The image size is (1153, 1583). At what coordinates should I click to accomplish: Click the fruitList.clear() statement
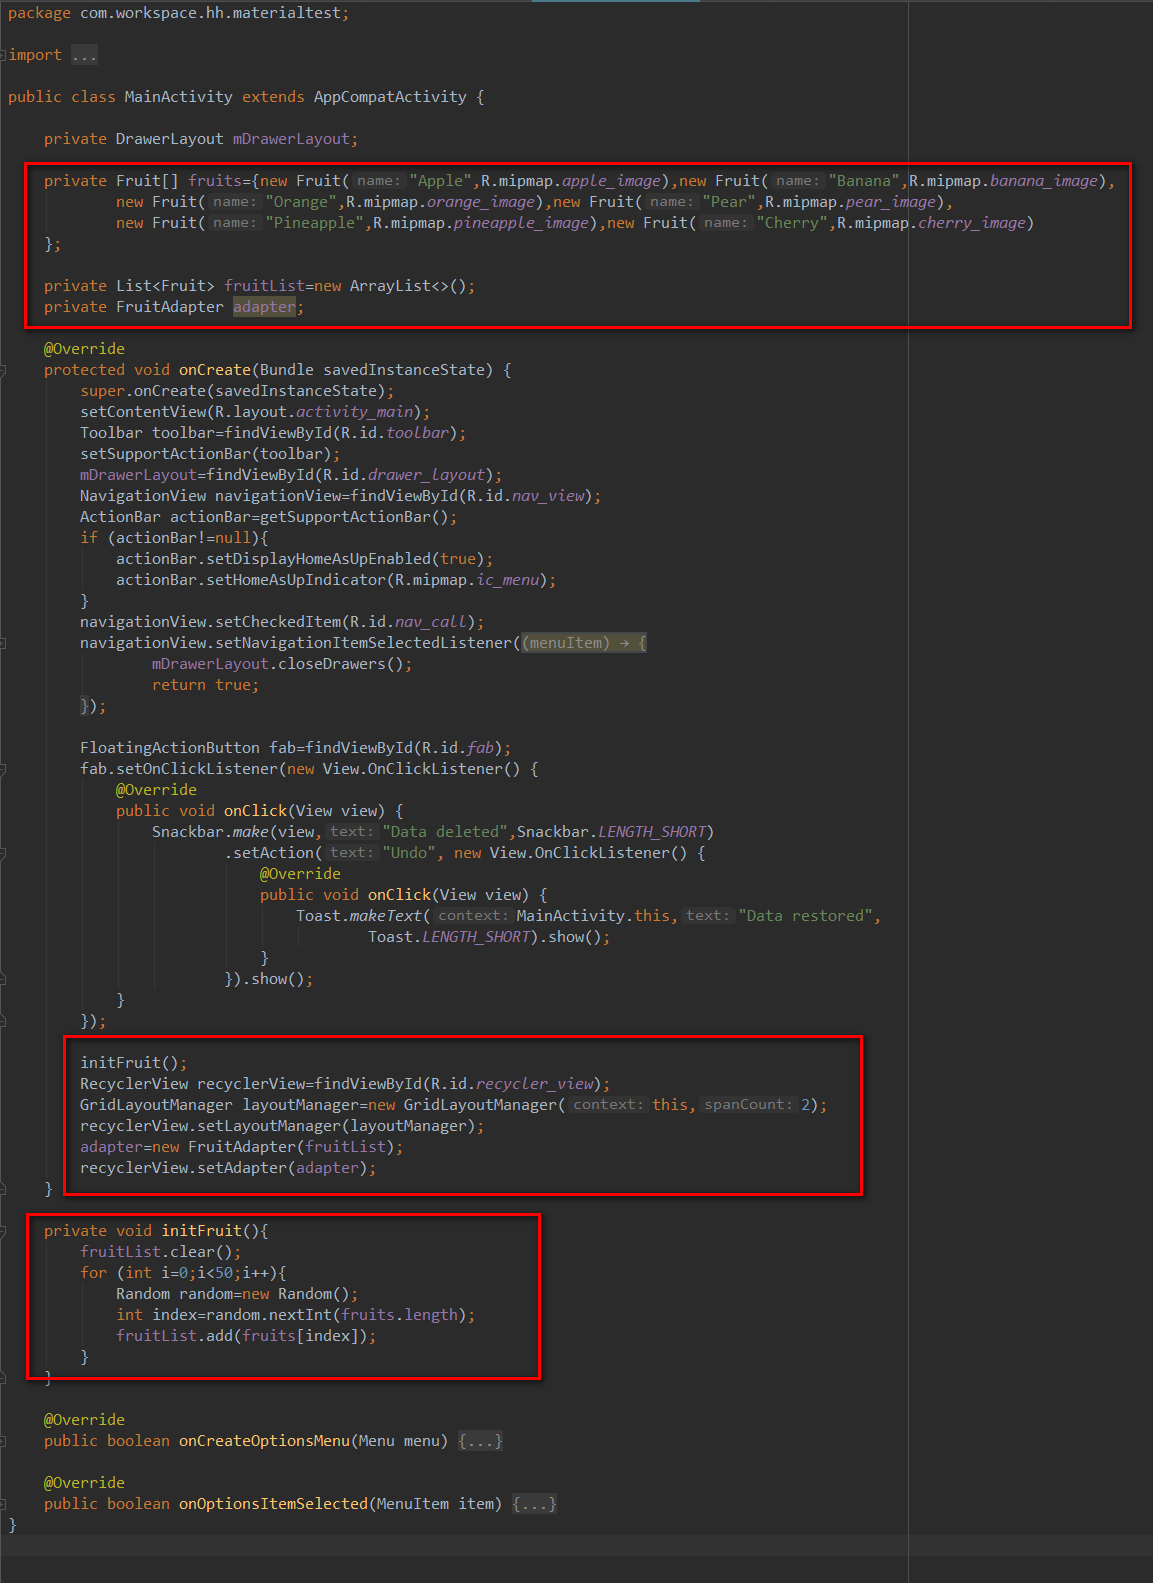(x=160, y=1252)
